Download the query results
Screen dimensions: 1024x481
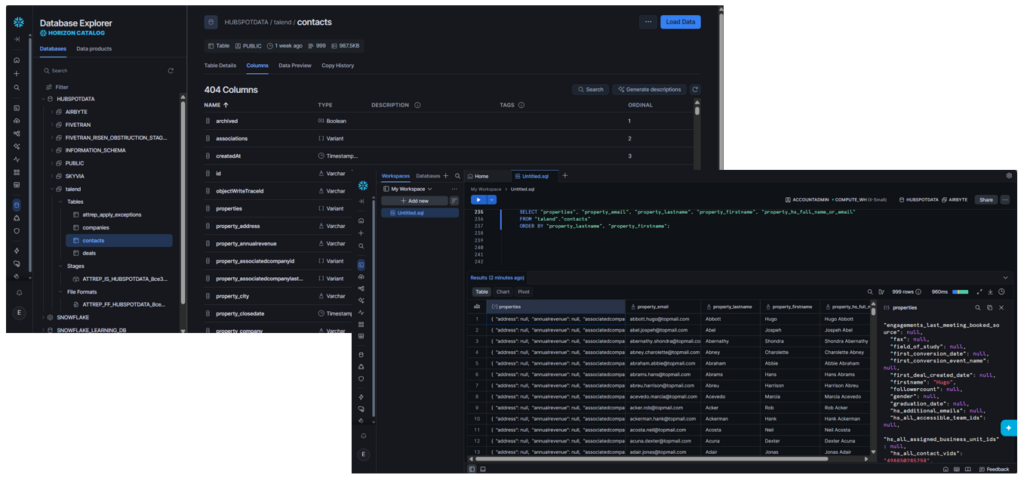(990, 292)
